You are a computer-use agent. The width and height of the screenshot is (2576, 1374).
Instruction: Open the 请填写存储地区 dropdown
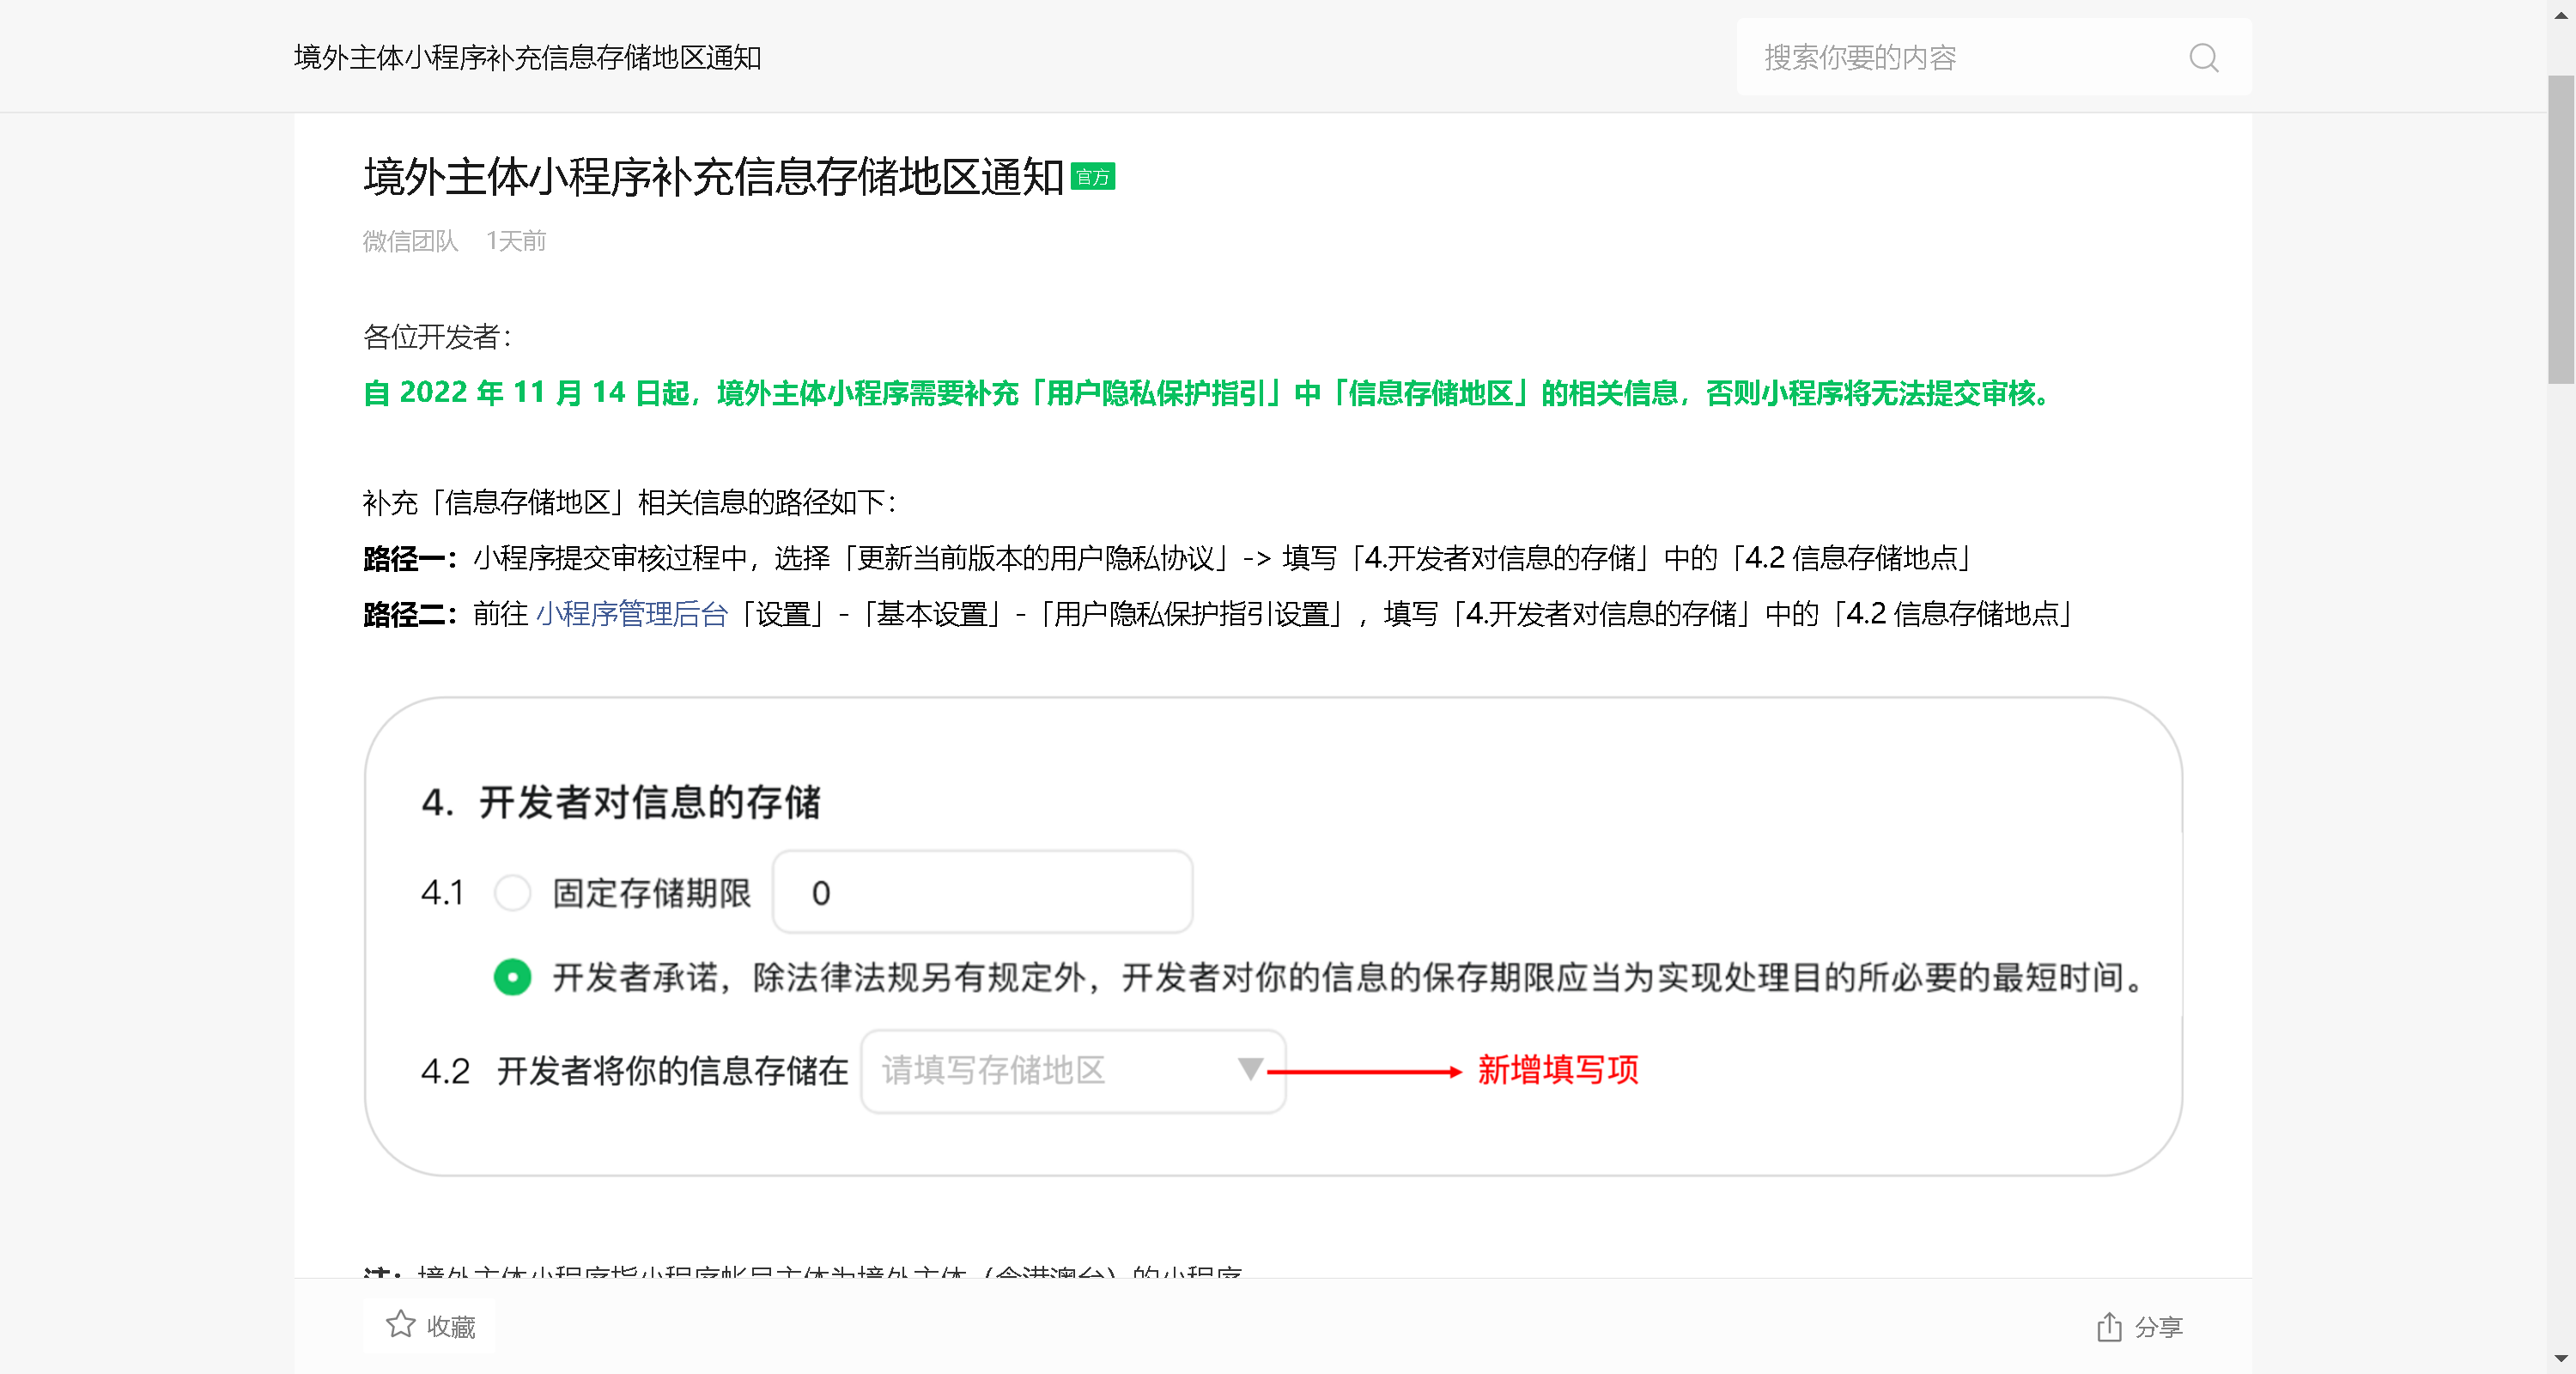(x=1050, y=1071)
